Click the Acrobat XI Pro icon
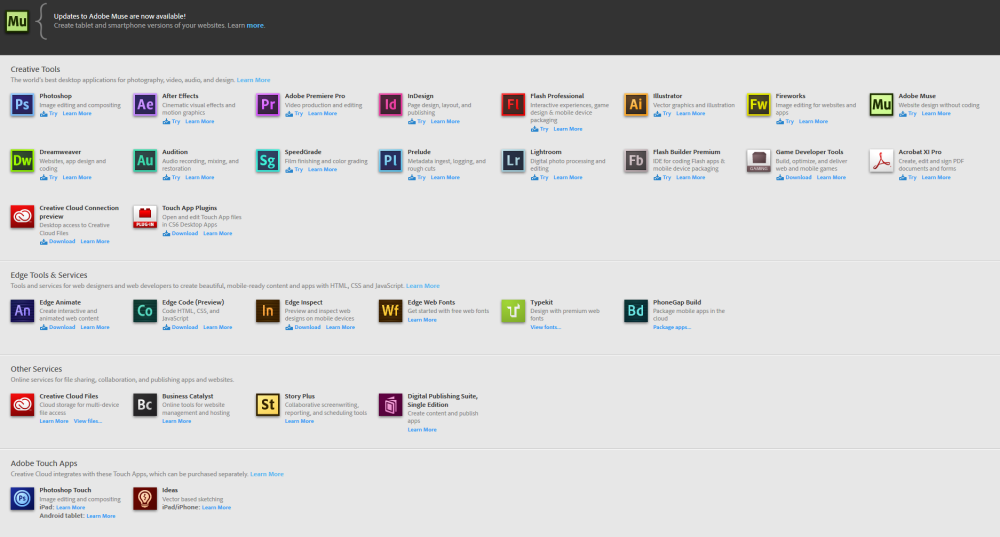This screenshot has width=1000, height=537. 881,161
